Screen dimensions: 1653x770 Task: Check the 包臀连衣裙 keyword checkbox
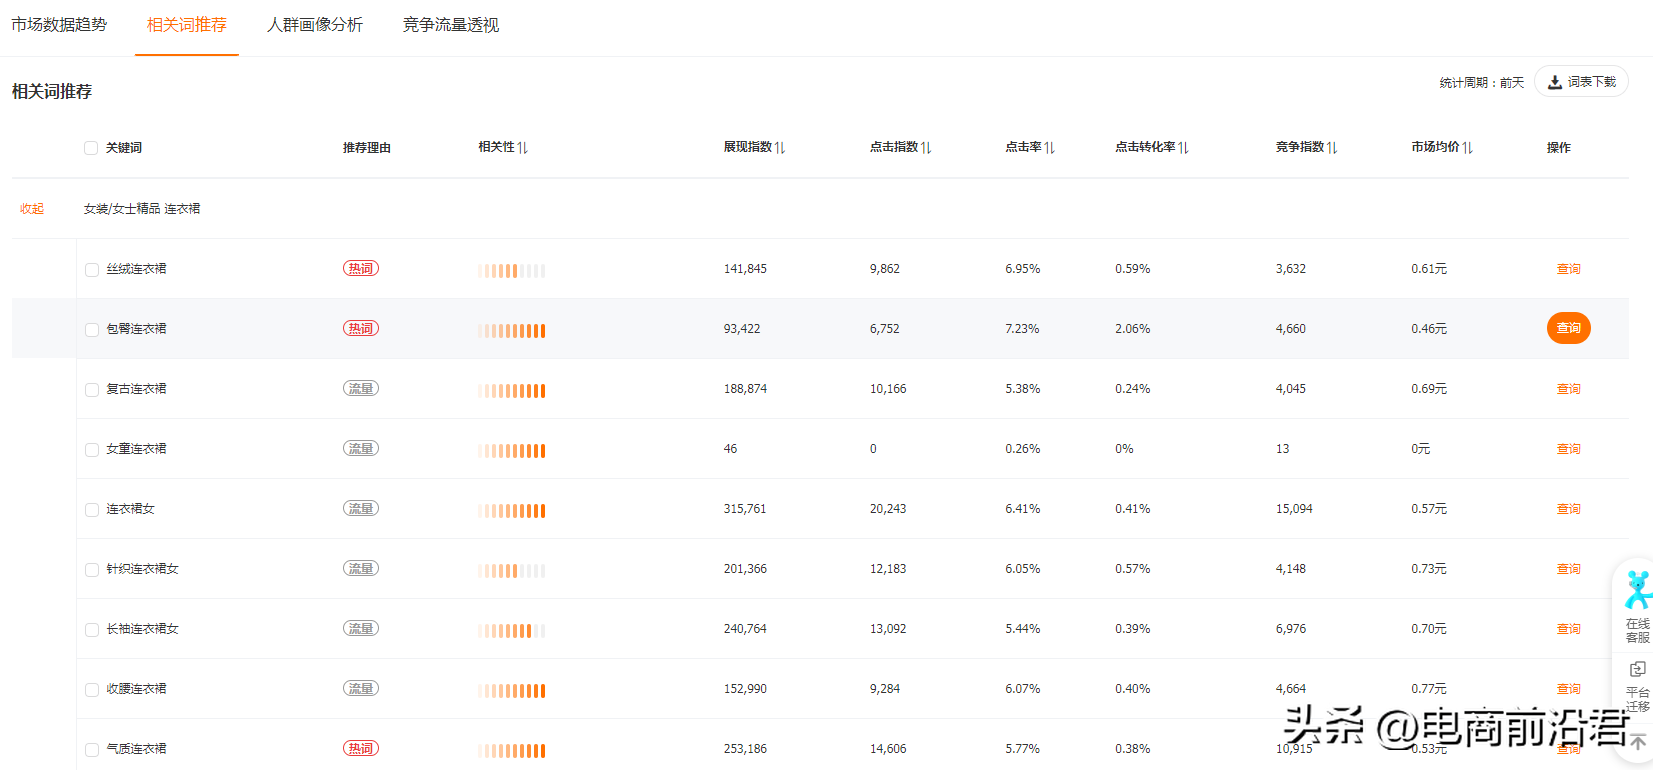[x=92, y=330]
